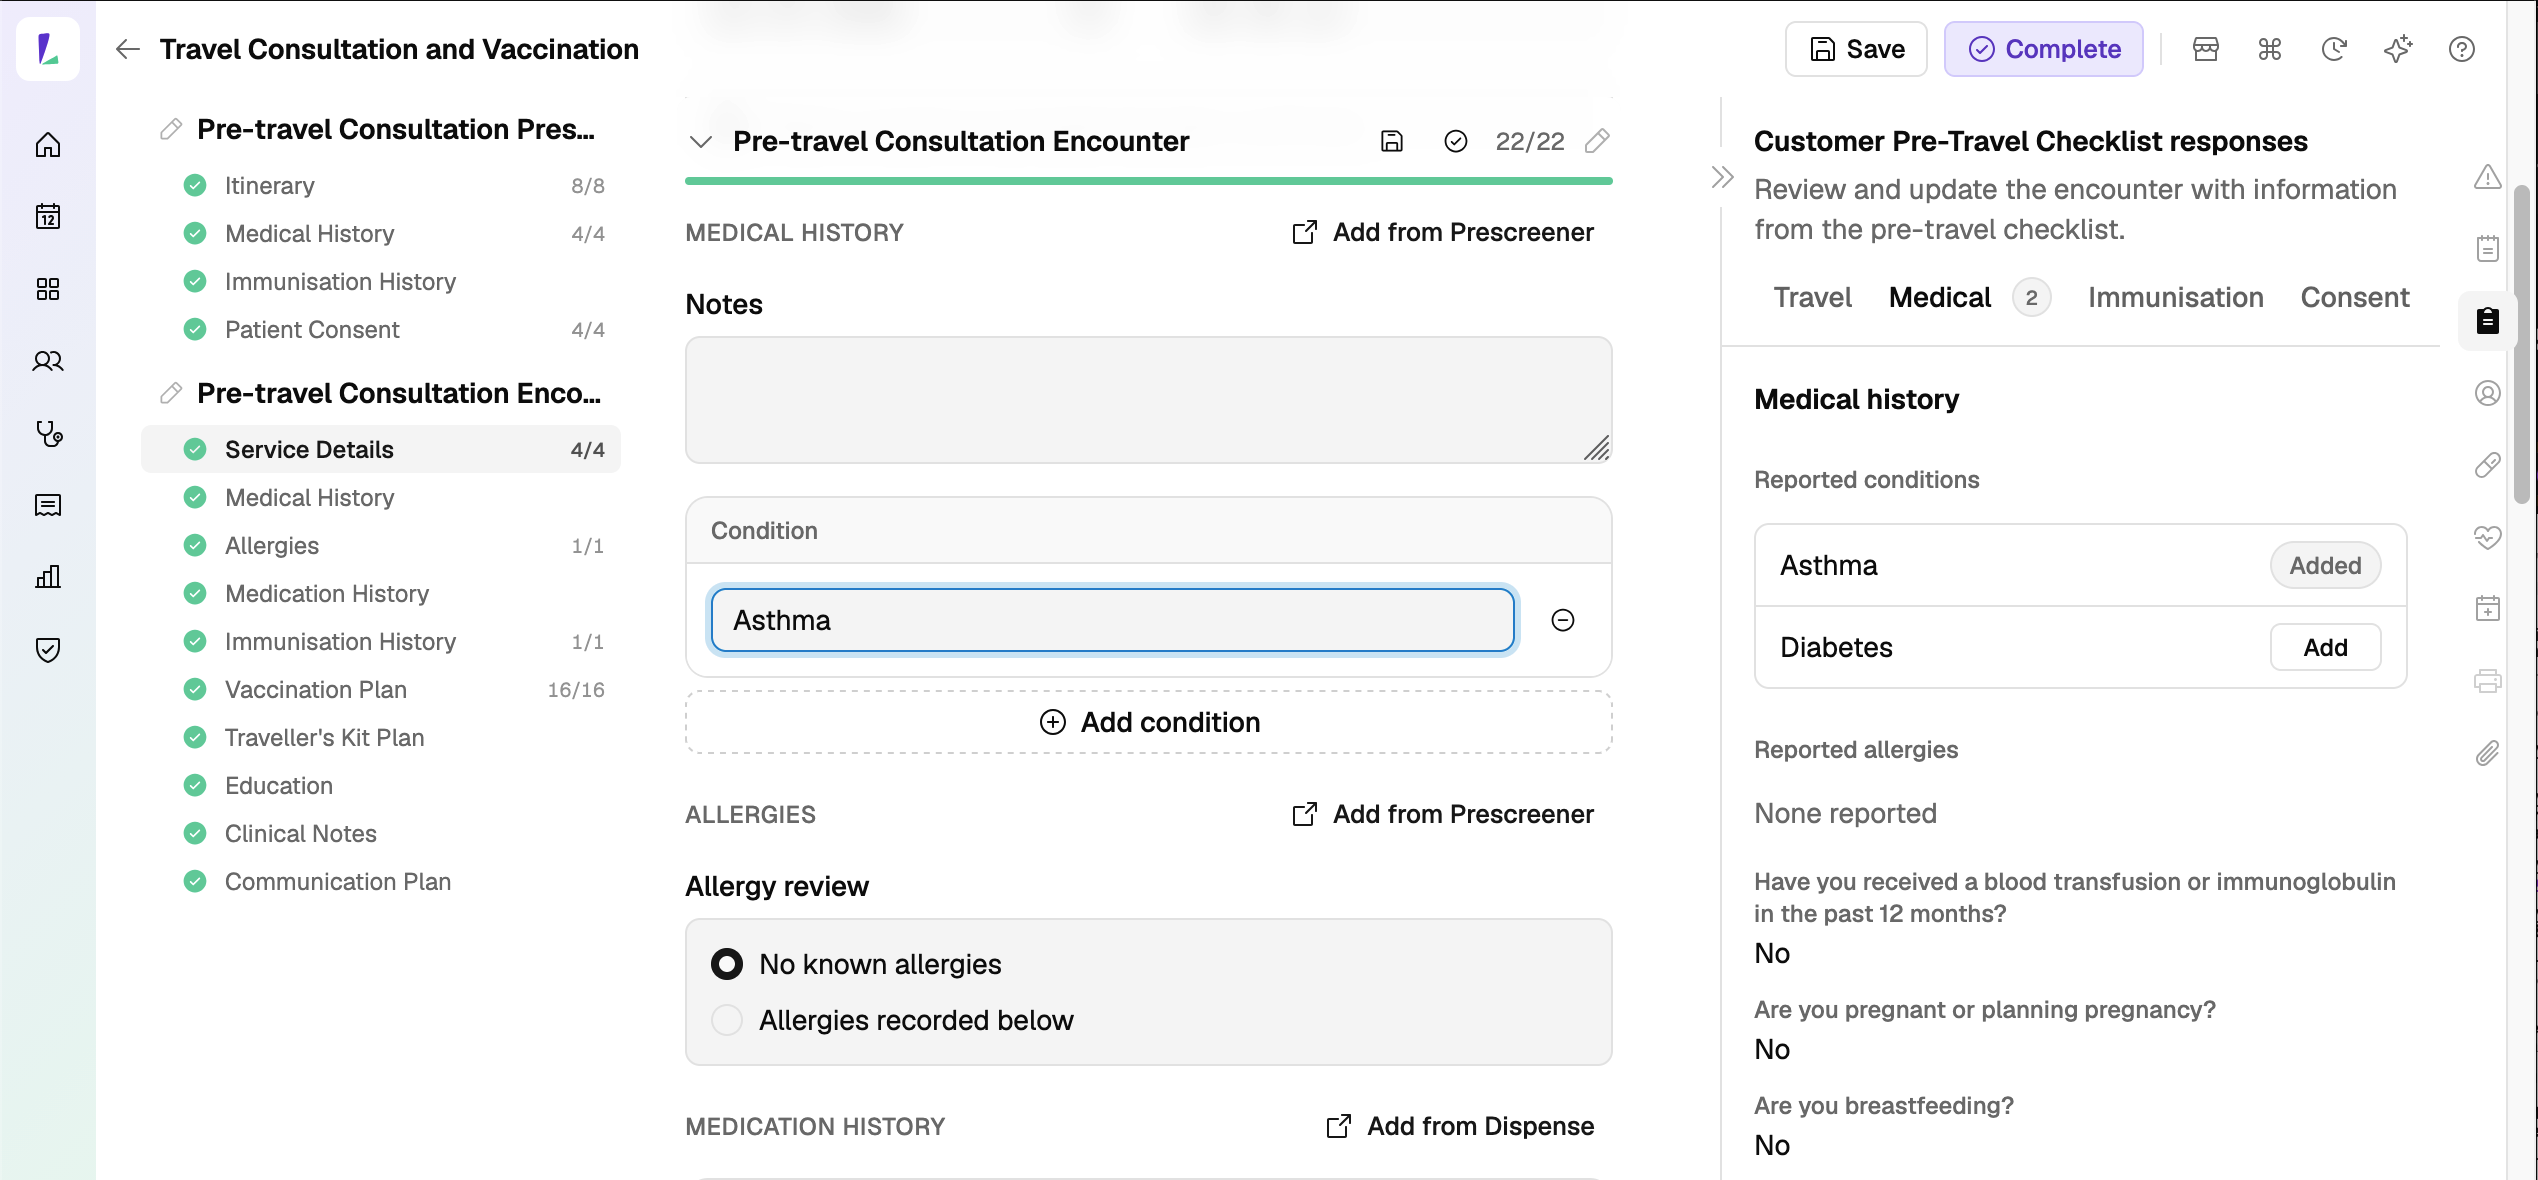This screenshot has height=1180, width=2538.
Task: Open the history clock icon
Action: point(2334,49)
